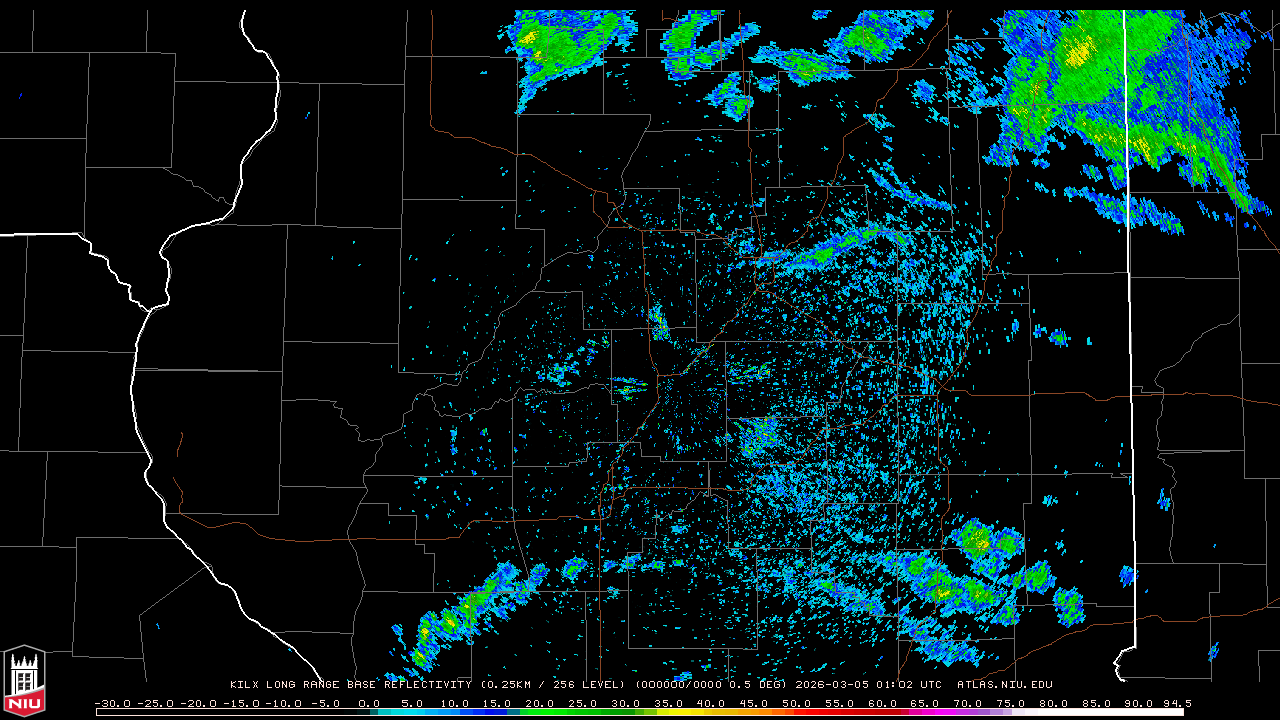Click the 0.0 label on the reflectivity scale
1280x720 pixels.
pyautogui.click(x=369, y=703)
